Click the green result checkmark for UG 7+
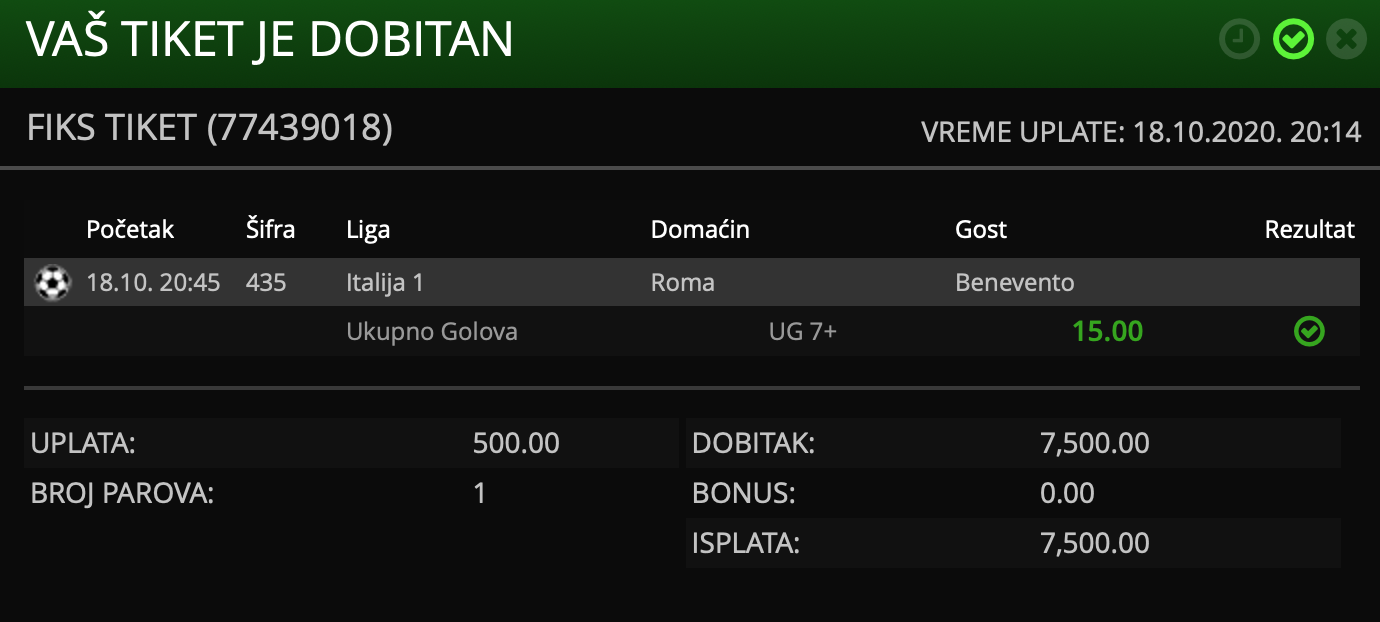The height and width of the screenshot is (622, 1380). (x=1309, y=331)
